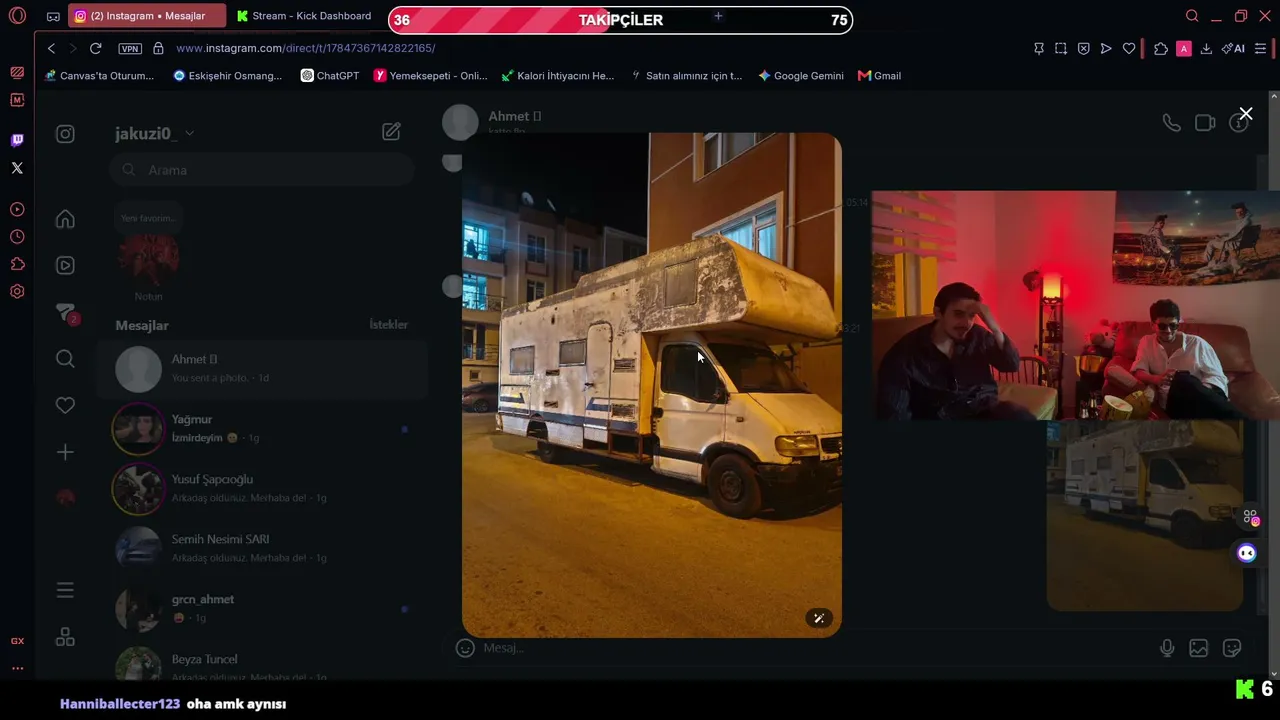Go back to the previous page
The image size is (1280, 720).
51,48
